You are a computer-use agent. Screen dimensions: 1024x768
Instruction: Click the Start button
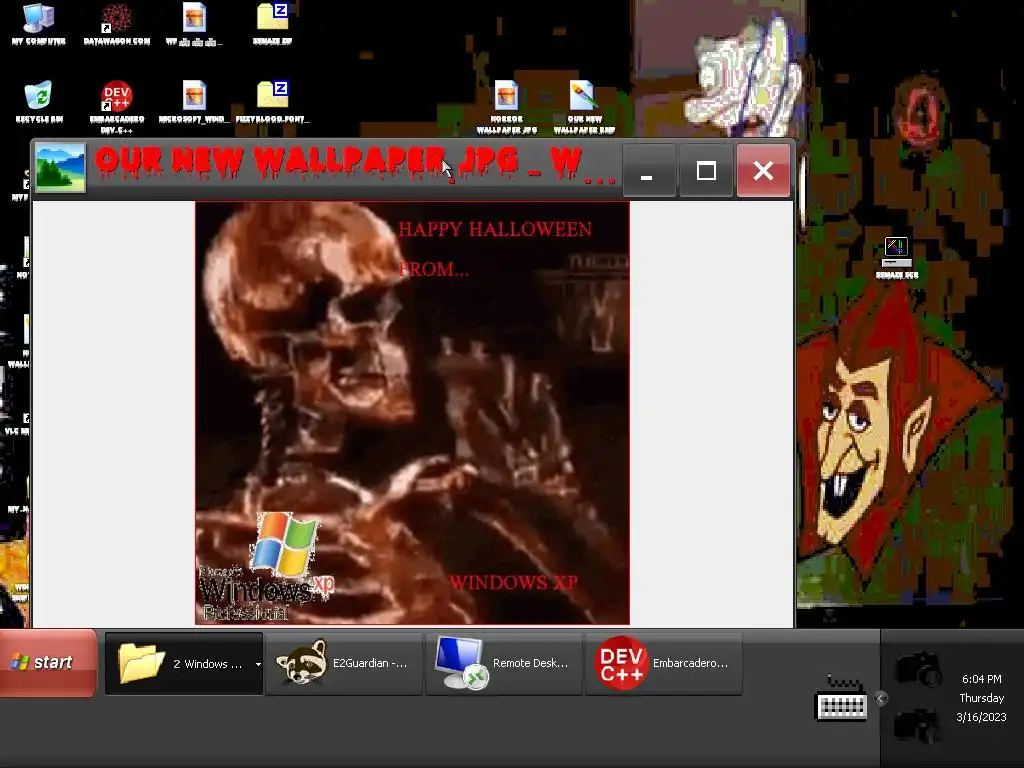[49, 662]
